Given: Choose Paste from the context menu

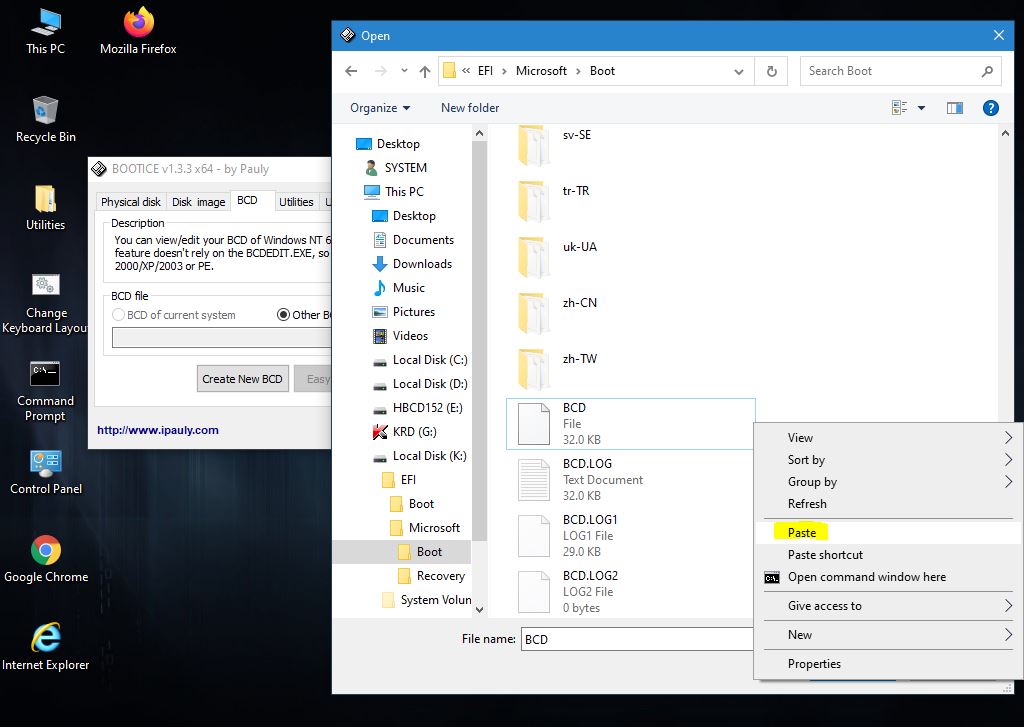Looking at the screenshot, I should pyautogui.click(x=802, y=533).
